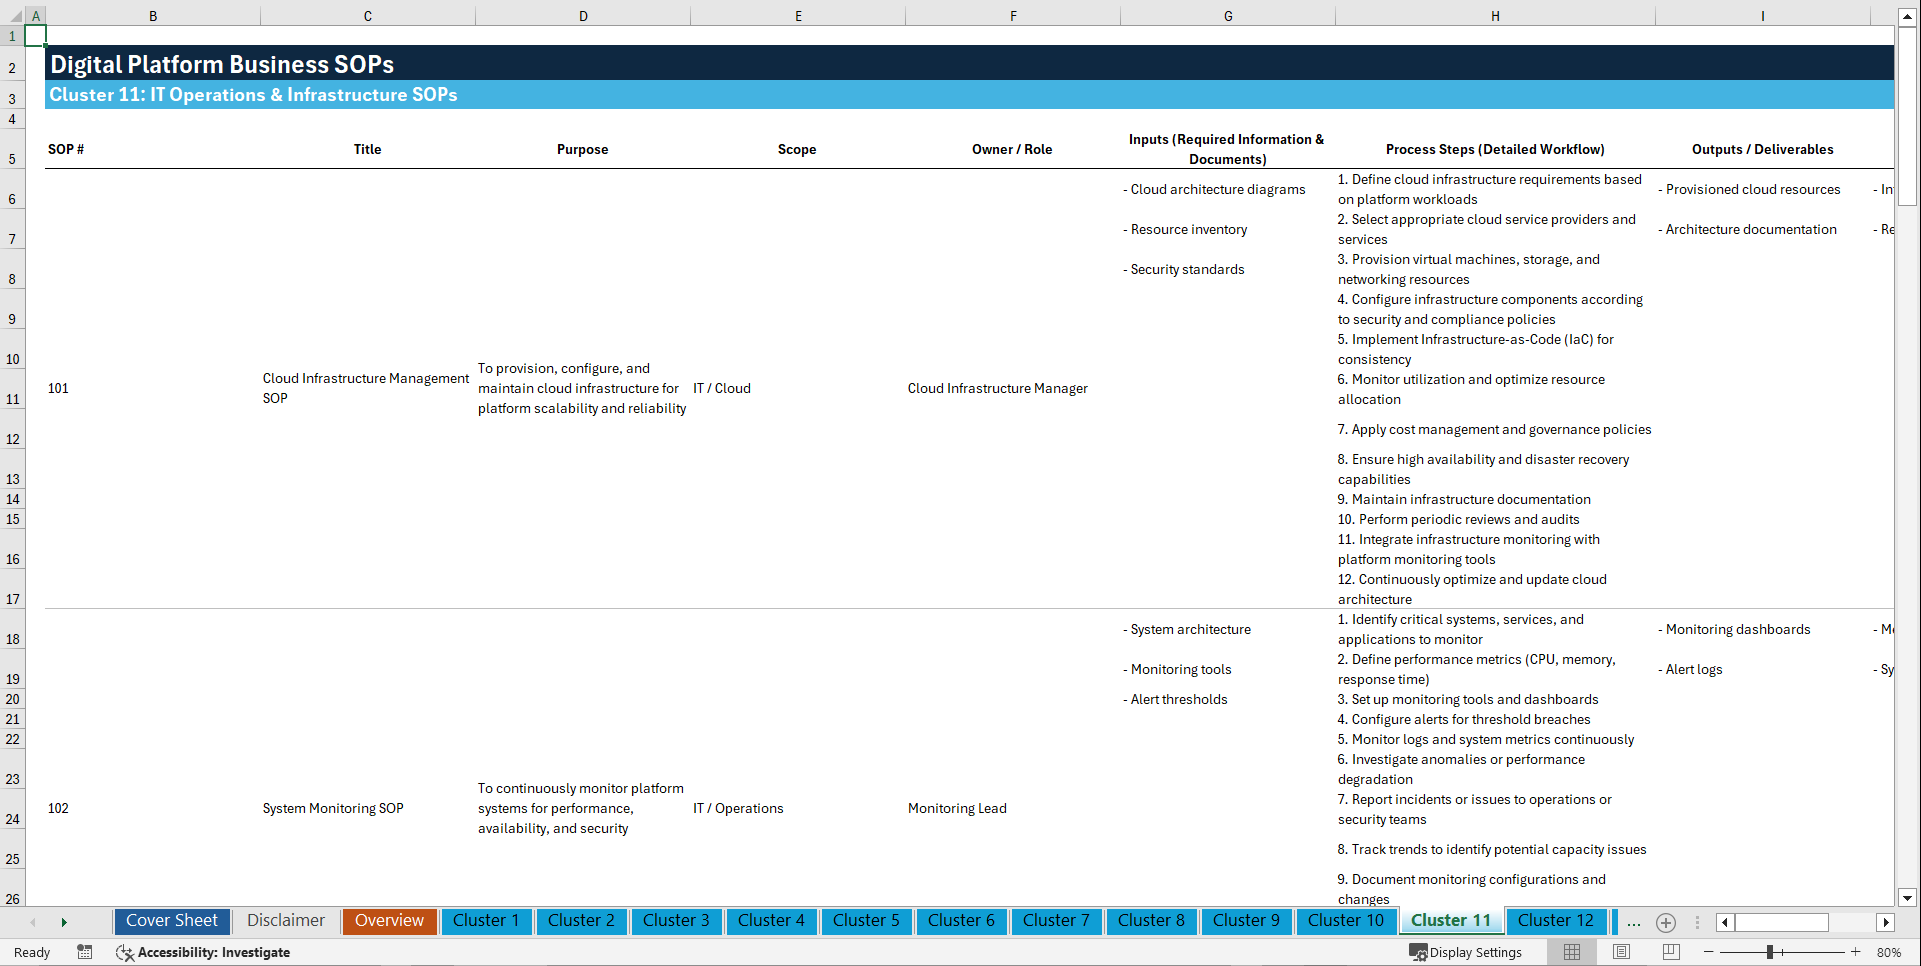The width and height of the screenshot is (1921, 966).
Task: Open the Cluster 12 sheet tab
Action: tap(1556, 921)
